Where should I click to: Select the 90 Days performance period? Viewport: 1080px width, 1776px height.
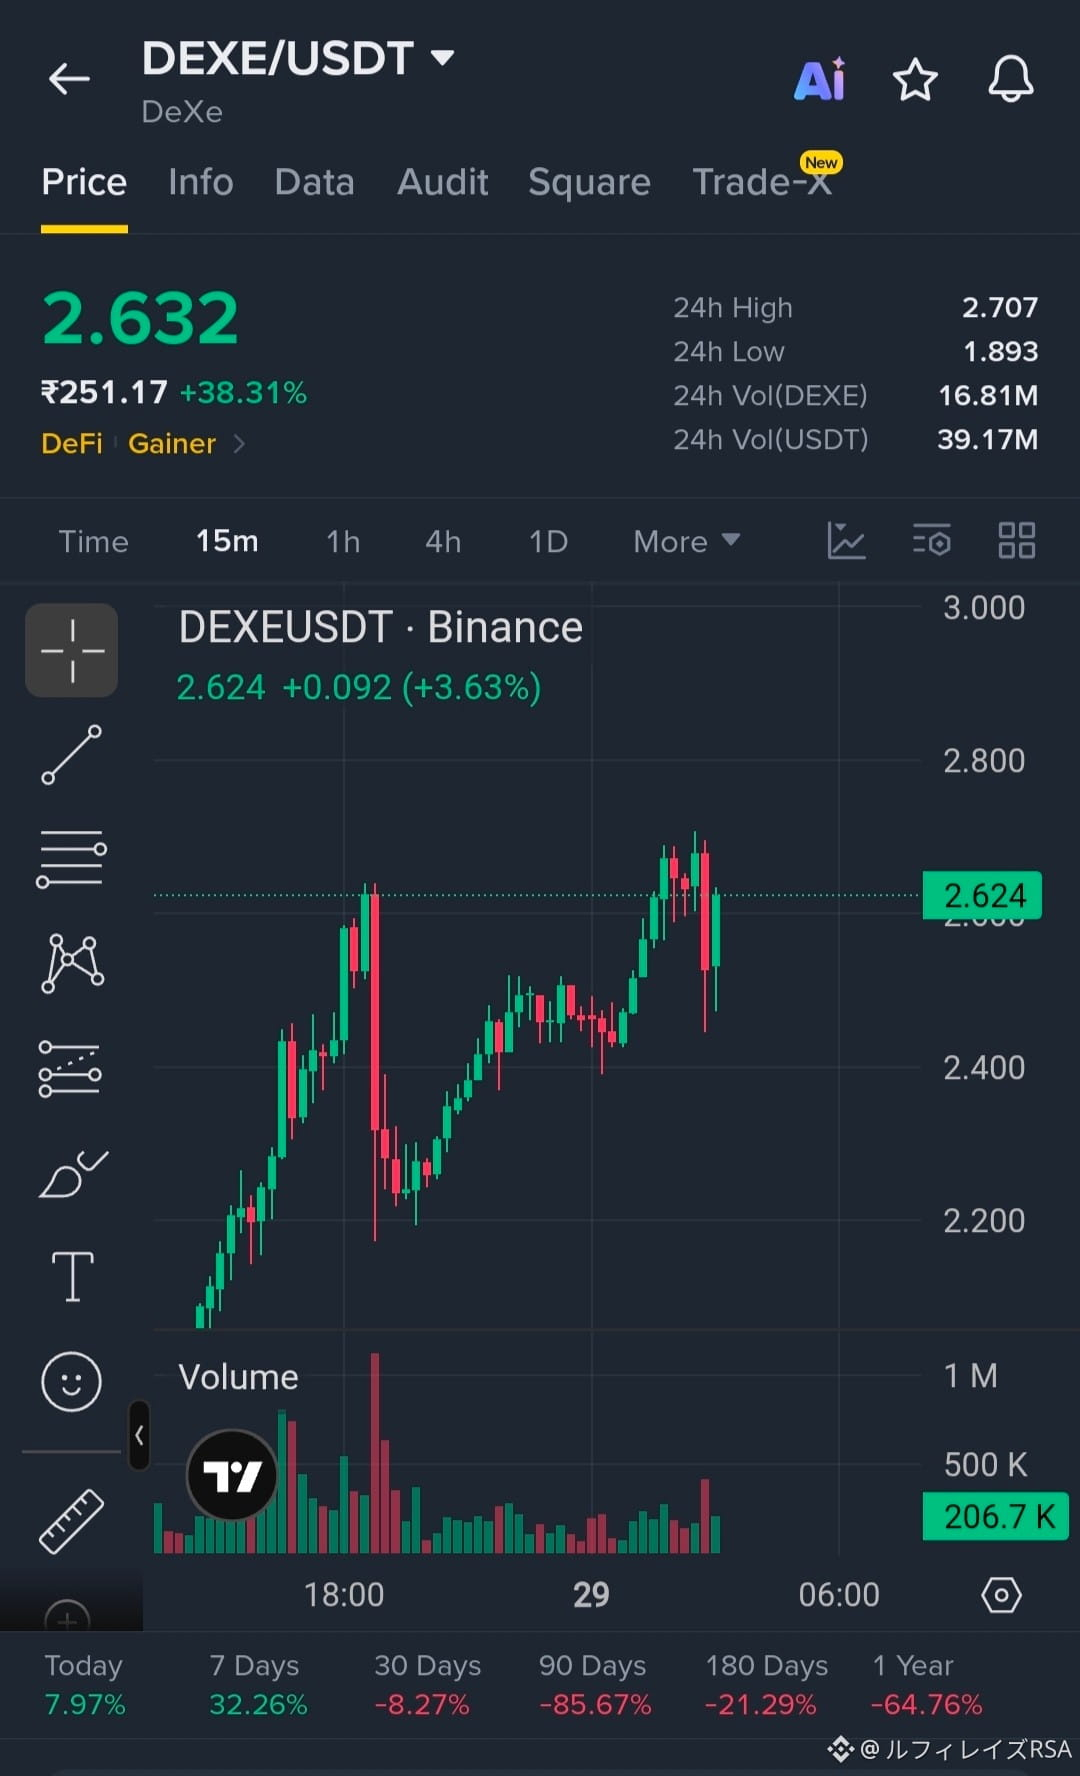[594, 1685]
